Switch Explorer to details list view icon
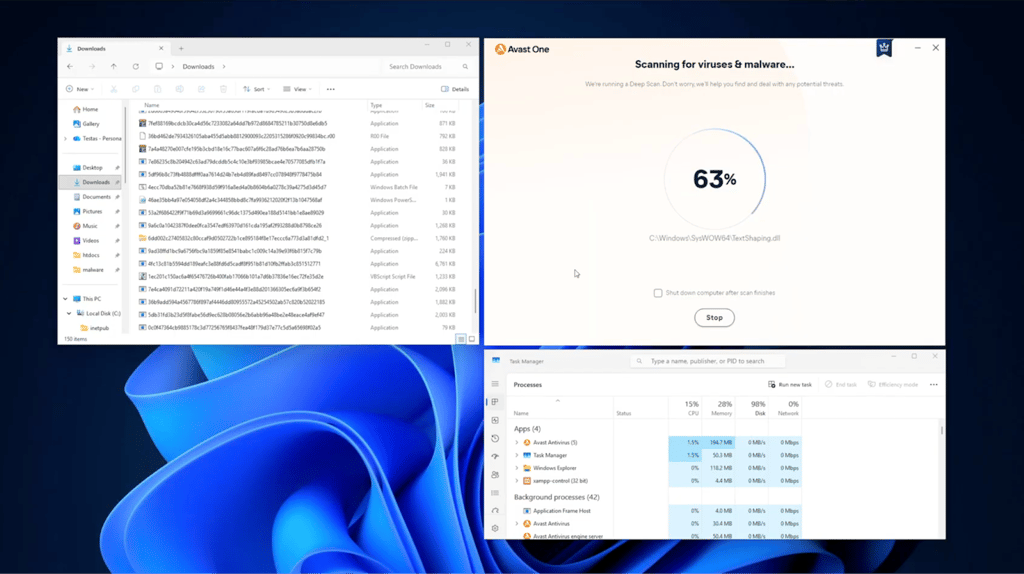The image size is (1024, 574). tap(460, 339)
